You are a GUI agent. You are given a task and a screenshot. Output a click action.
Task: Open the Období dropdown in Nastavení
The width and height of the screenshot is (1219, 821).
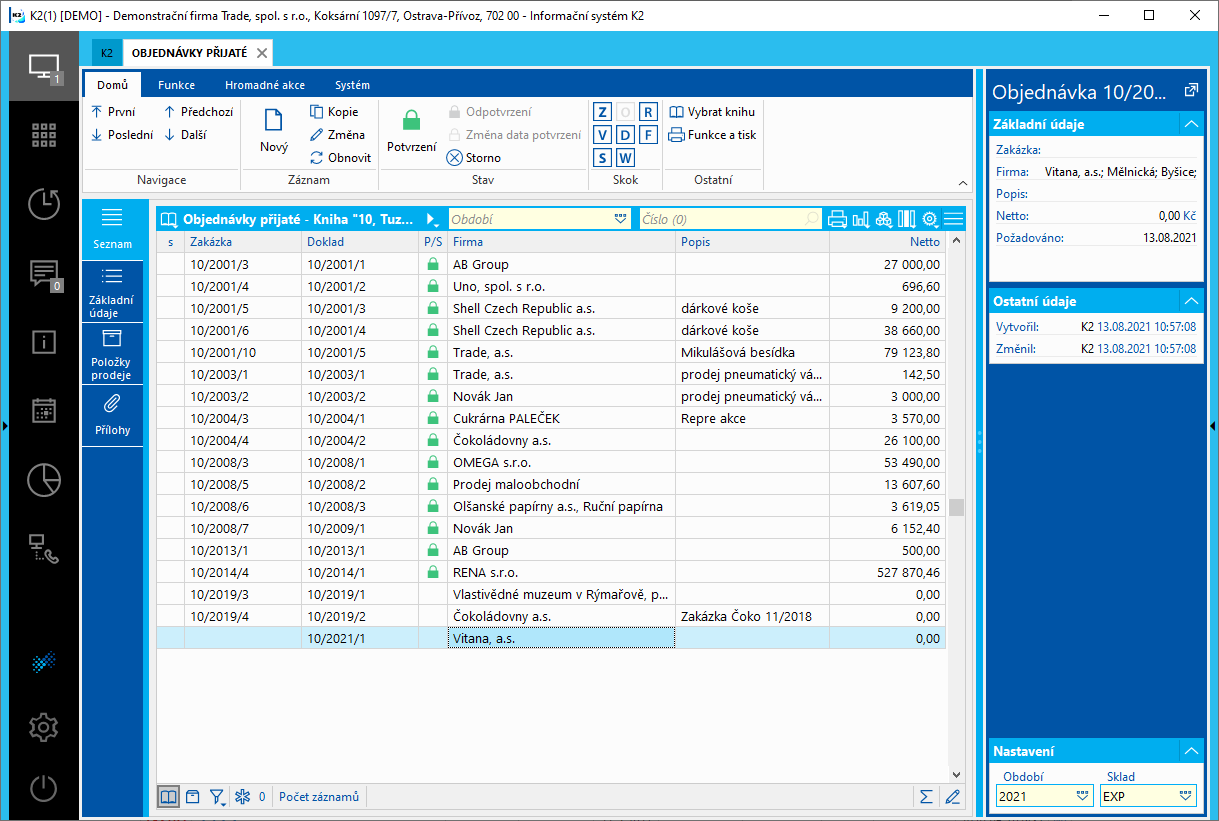(x=1082, y=796)
